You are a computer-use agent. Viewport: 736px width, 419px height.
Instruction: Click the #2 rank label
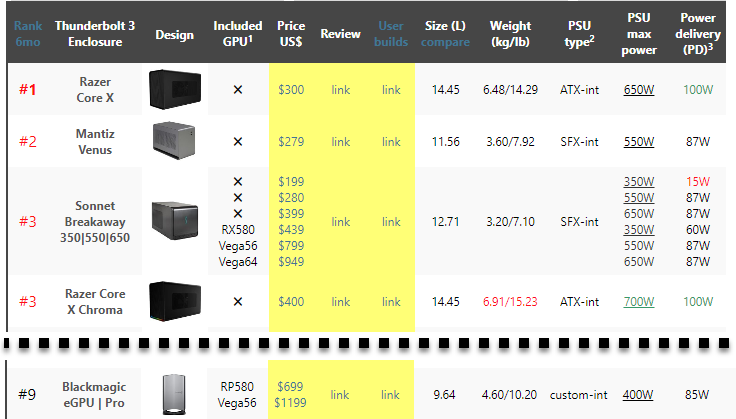pos(27,141)
